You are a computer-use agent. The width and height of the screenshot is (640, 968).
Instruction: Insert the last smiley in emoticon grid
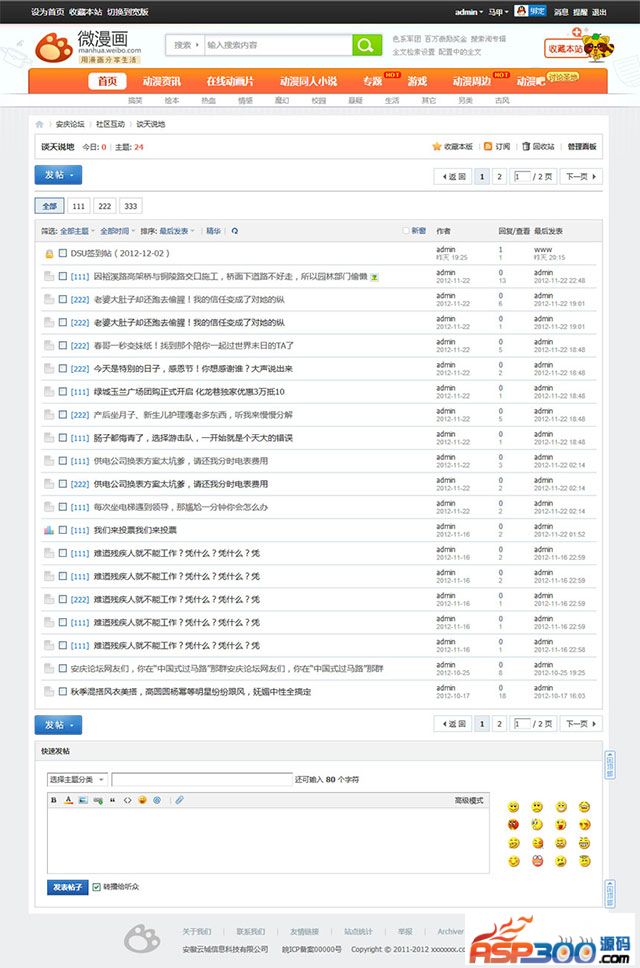[584, 861]
